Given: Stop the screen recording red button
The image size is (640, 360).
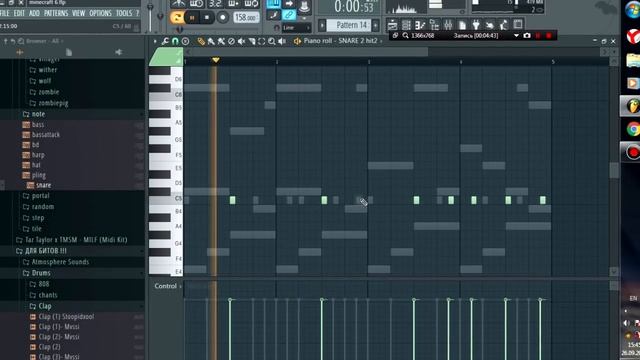Looking at the screenshot, I should point(549,36).
